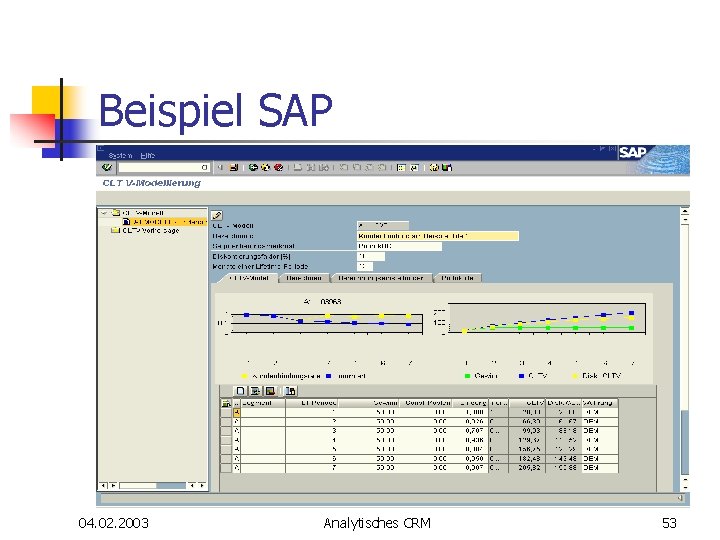
Task: Click the Save diskette icon in toolbar
Action: point(234,168)
